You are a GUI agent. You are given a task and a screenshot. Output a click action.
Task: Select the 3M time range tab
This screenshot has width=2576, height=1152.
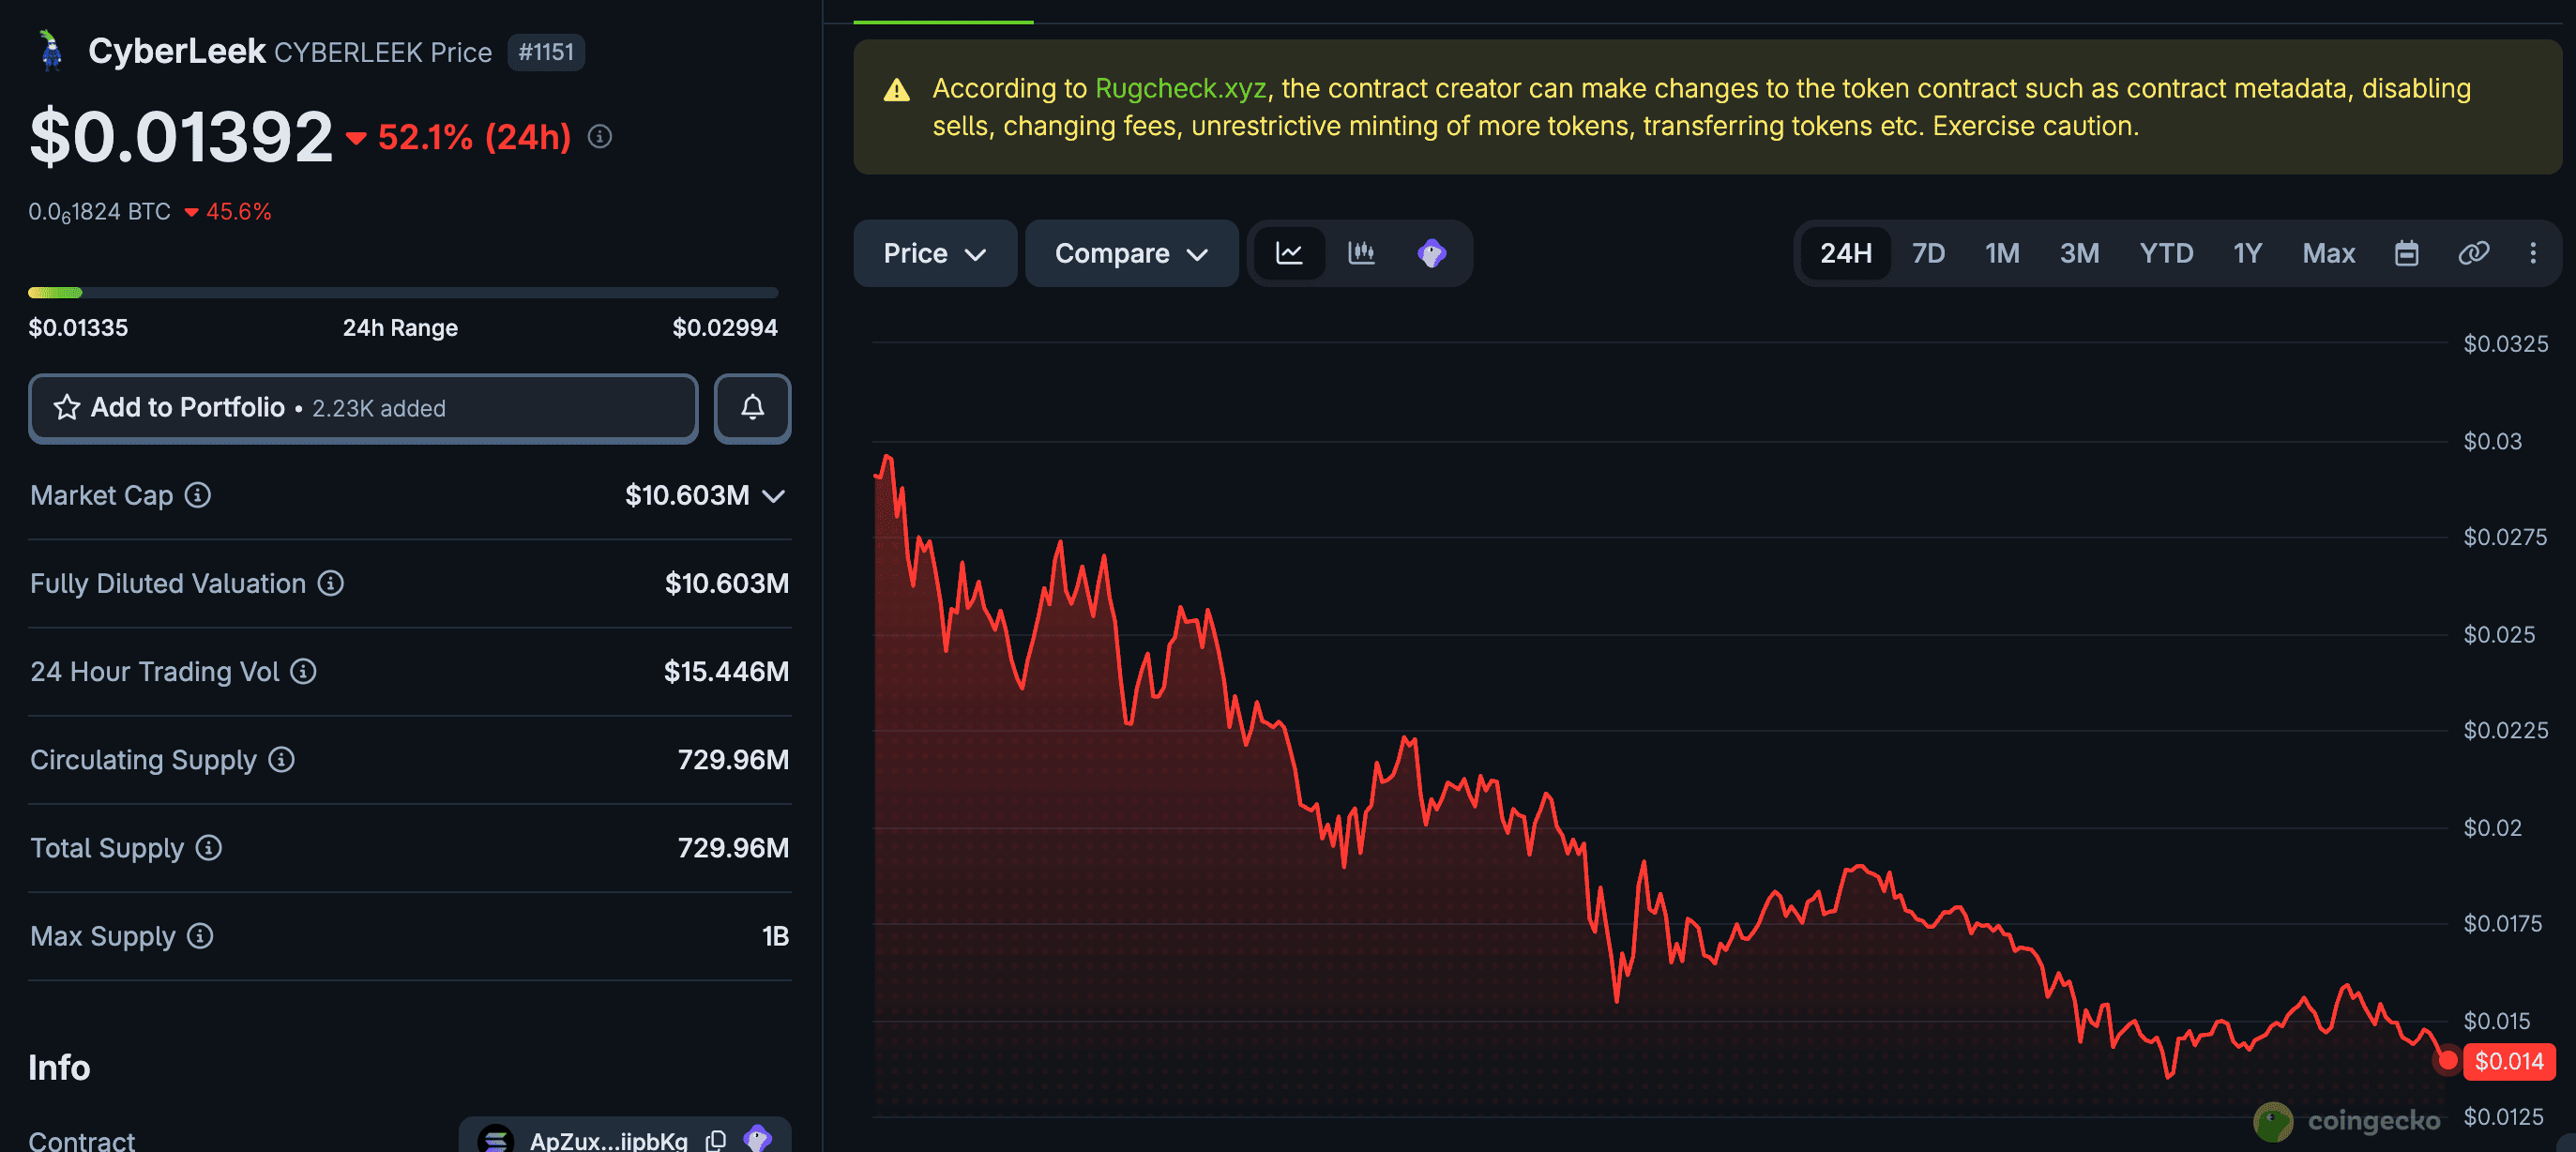pyautogui.click(x=2079, y=253)
